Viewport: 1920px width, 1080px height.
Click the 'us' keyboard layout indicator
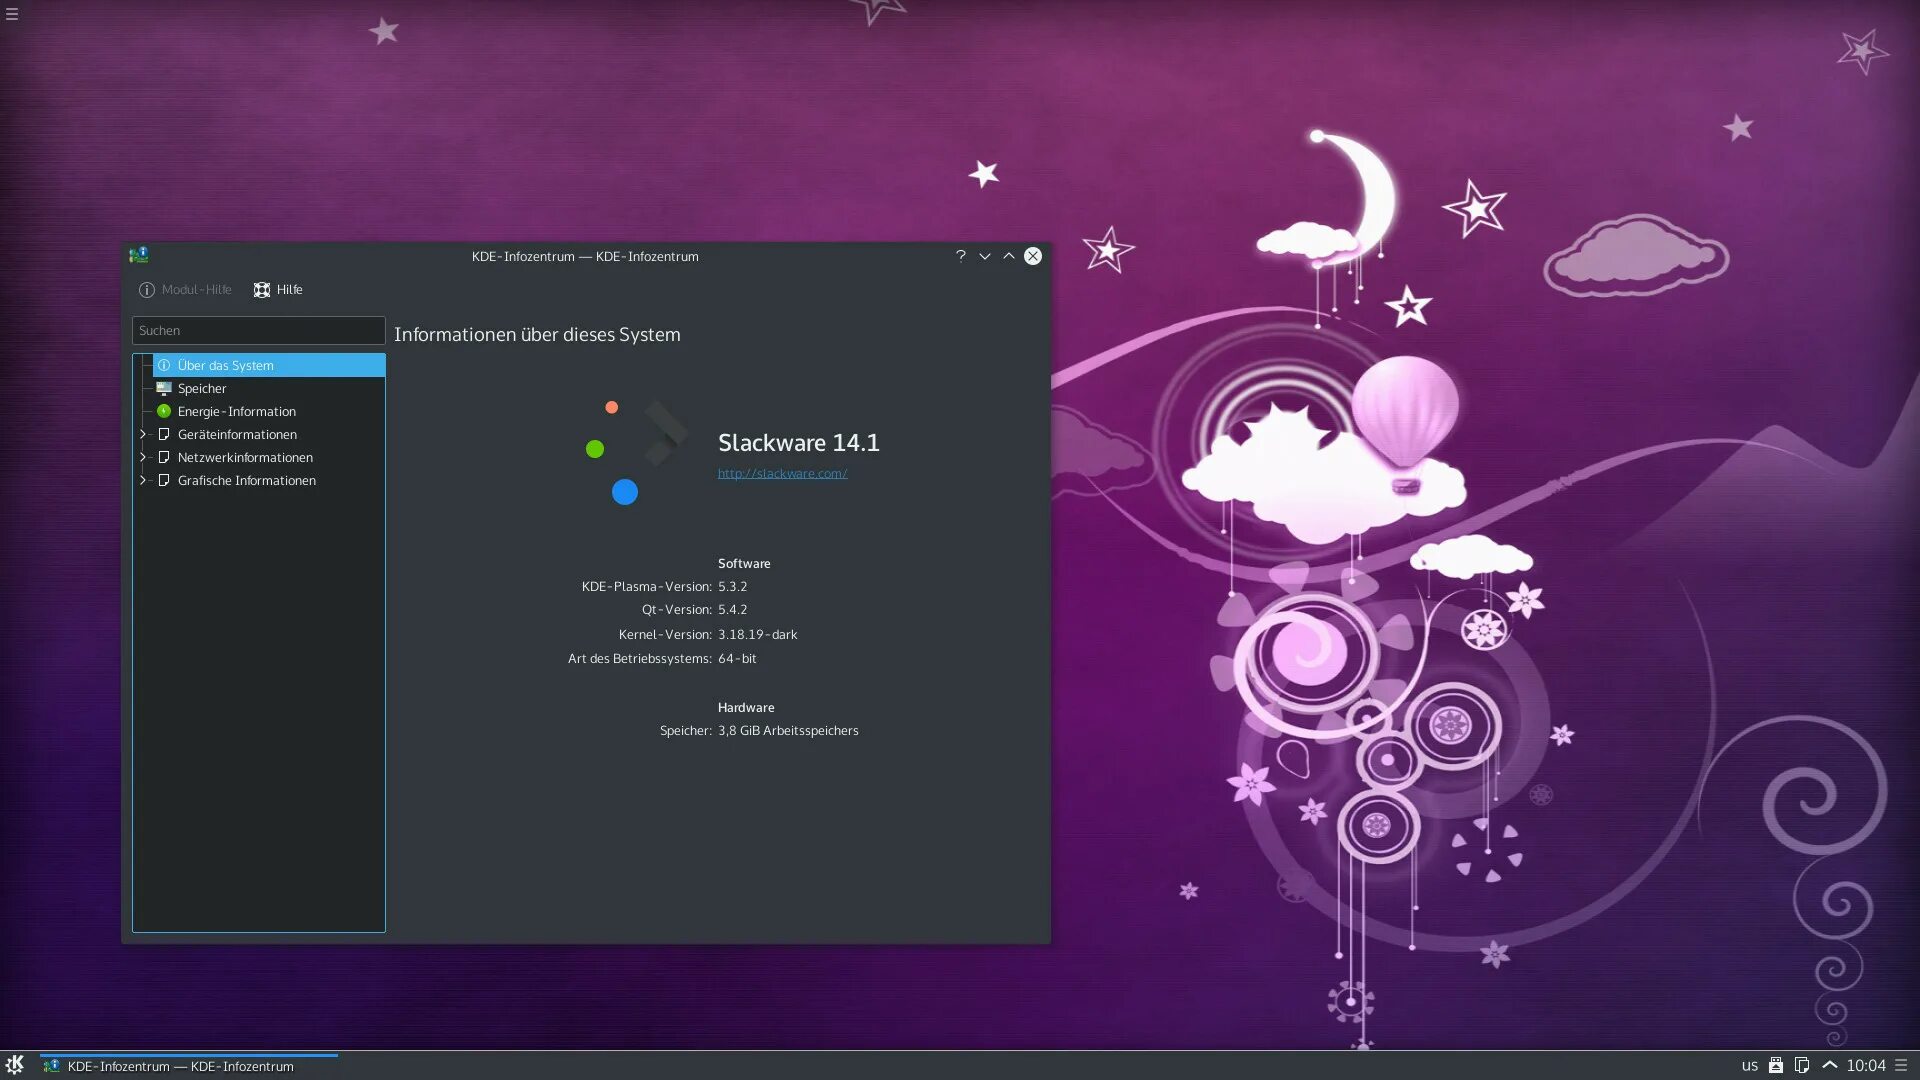[1749, 1065]
